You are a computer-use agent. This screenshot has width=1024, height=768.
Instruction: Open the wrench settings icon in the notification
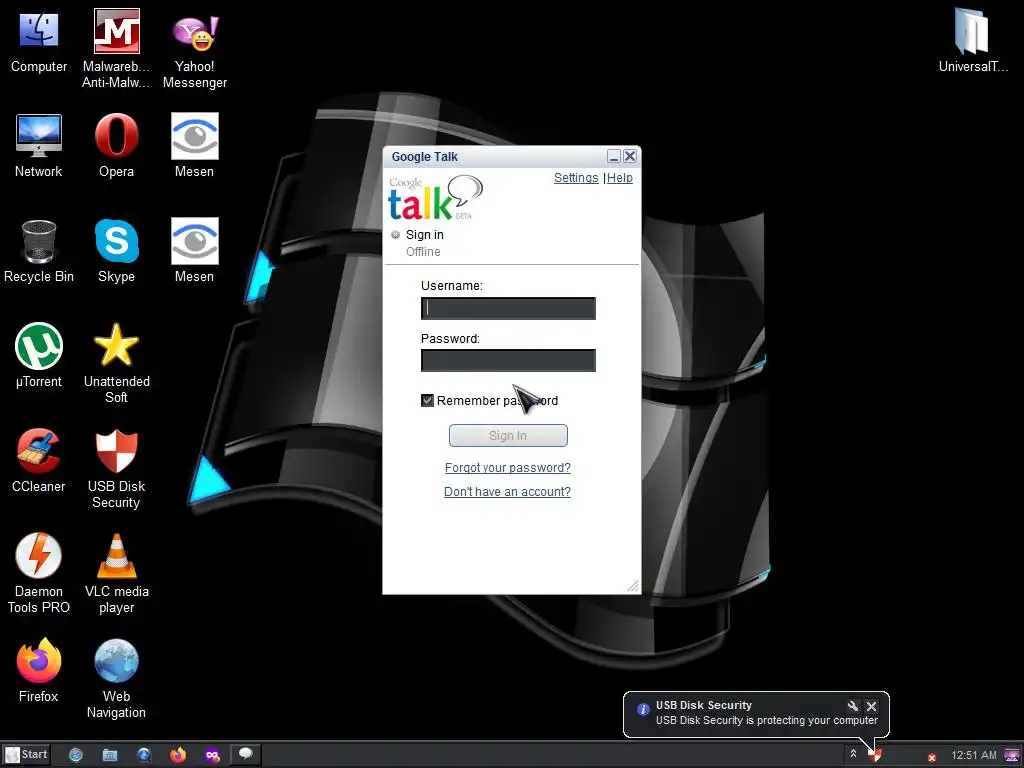852,706
